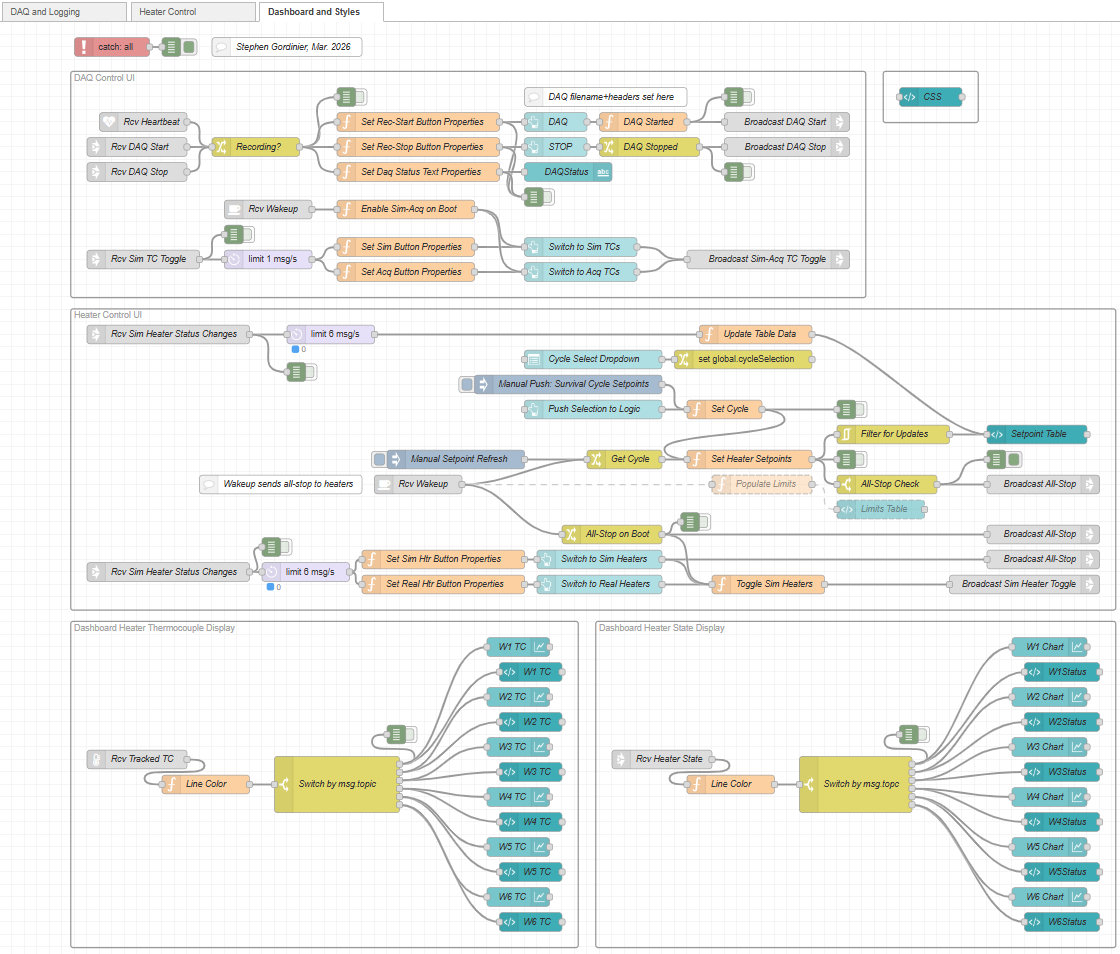Select the disabled Populate Limits node
1120x954 pixels.
tap(761, 484)
